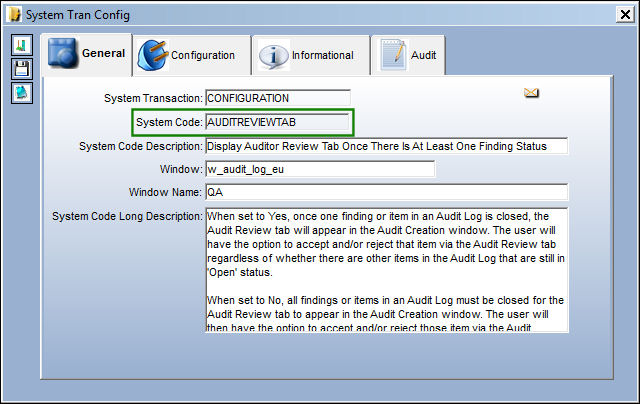The image size is (640, 404).
Task: Switch to the General tab
Action: [87, 54]
